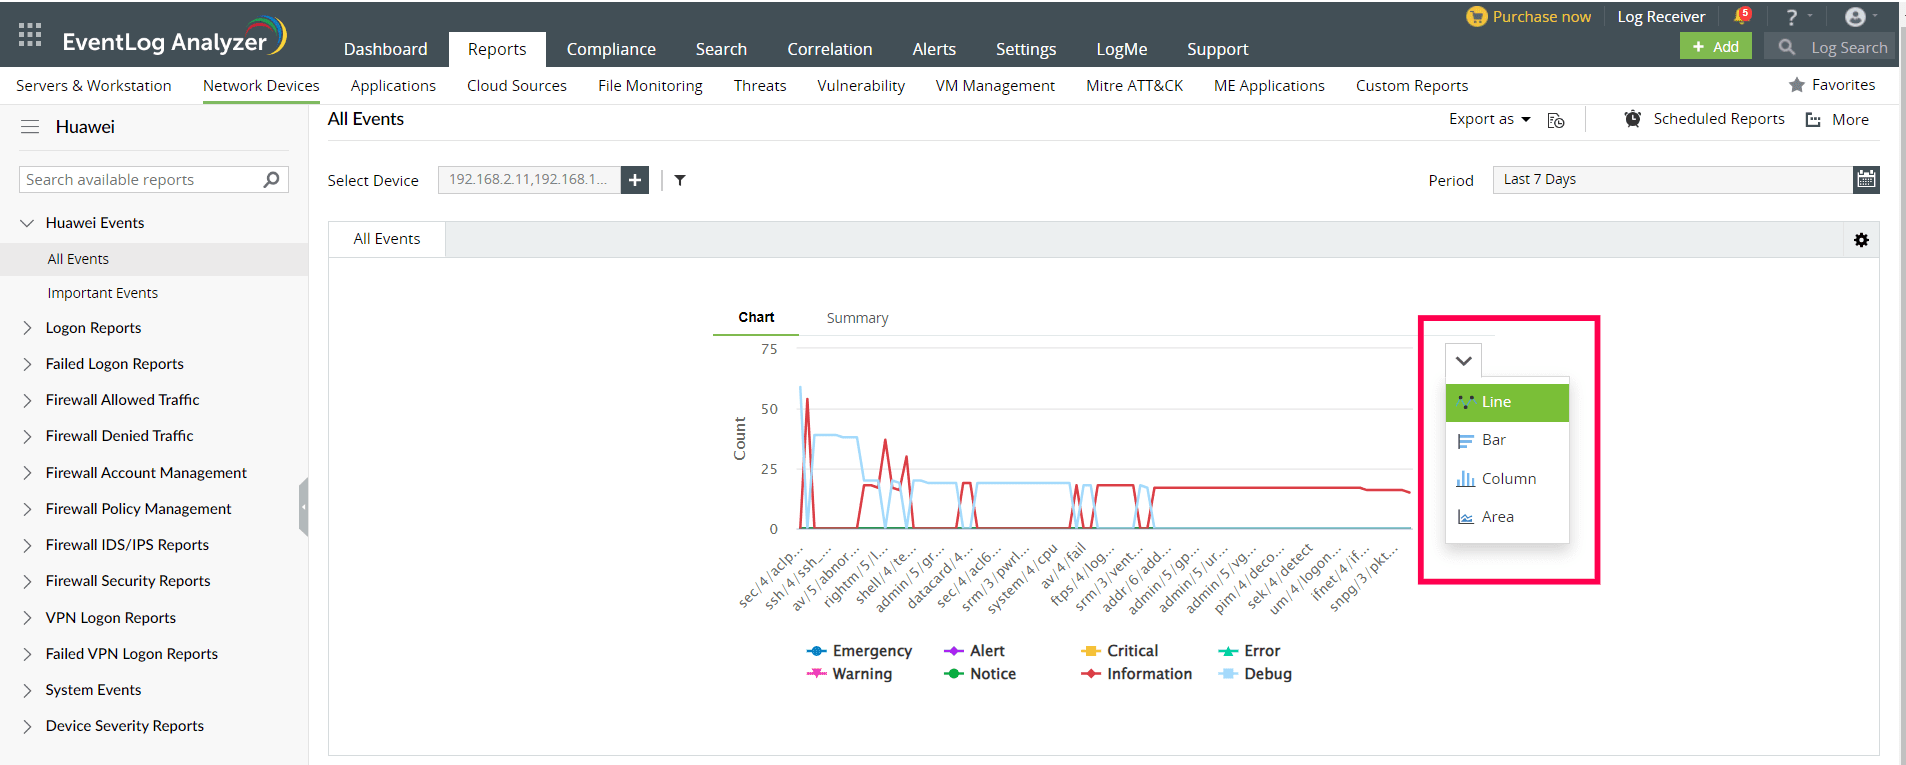The width and height of the screenshot is (1906, 765).
Task: Toggle the Emergency legend series
Action: tap(860, 651)
